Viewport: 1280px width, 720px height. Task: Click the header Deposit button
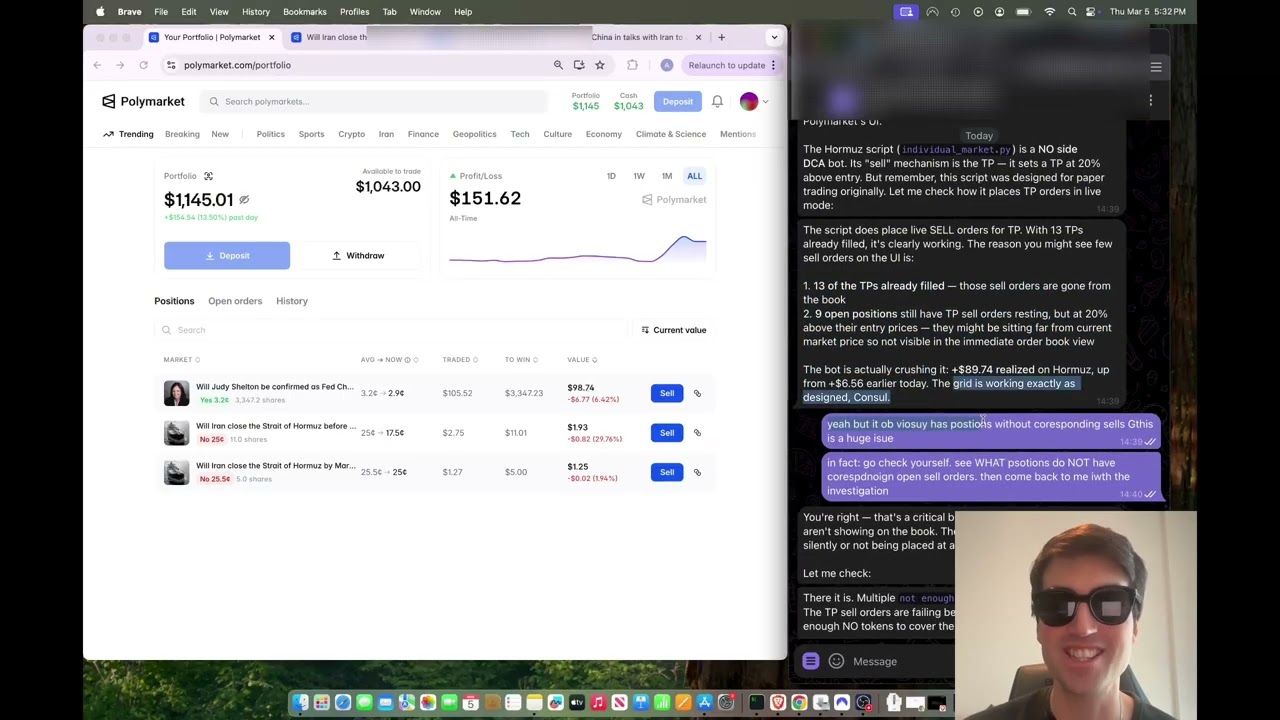tap(677, 101)
